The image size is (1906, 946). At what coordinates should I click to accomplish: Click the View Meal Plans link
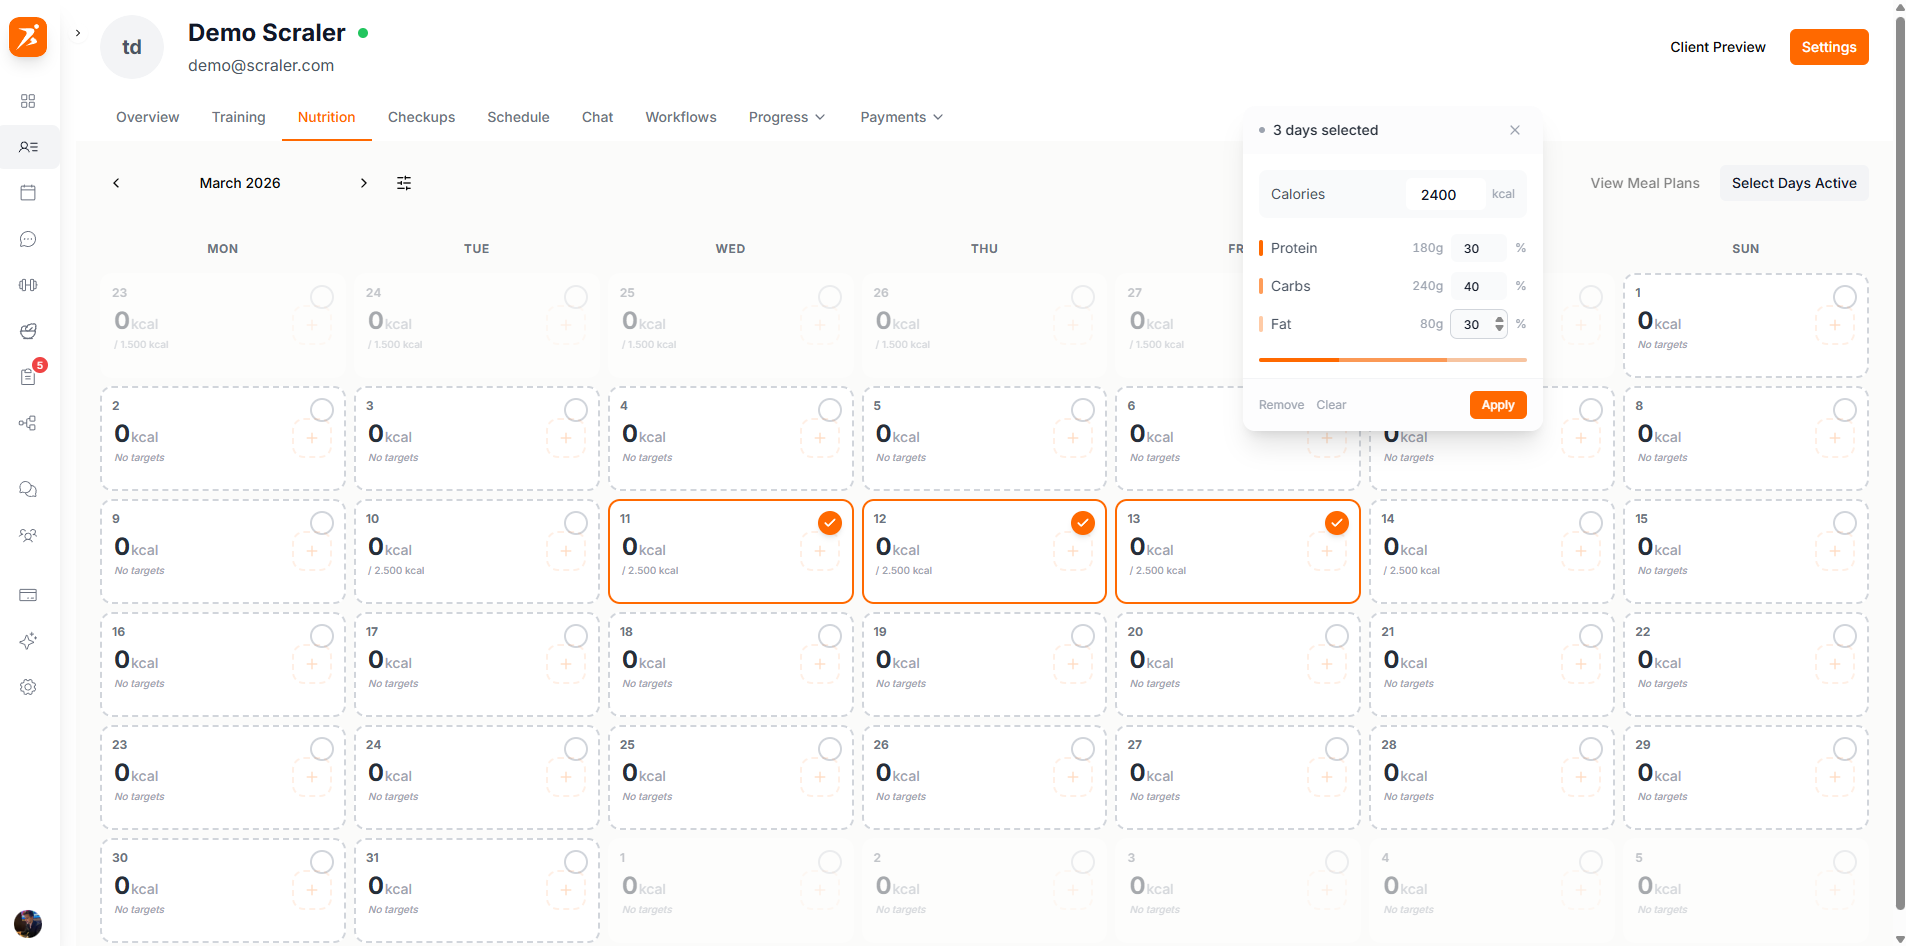(x=1644, y=183)
